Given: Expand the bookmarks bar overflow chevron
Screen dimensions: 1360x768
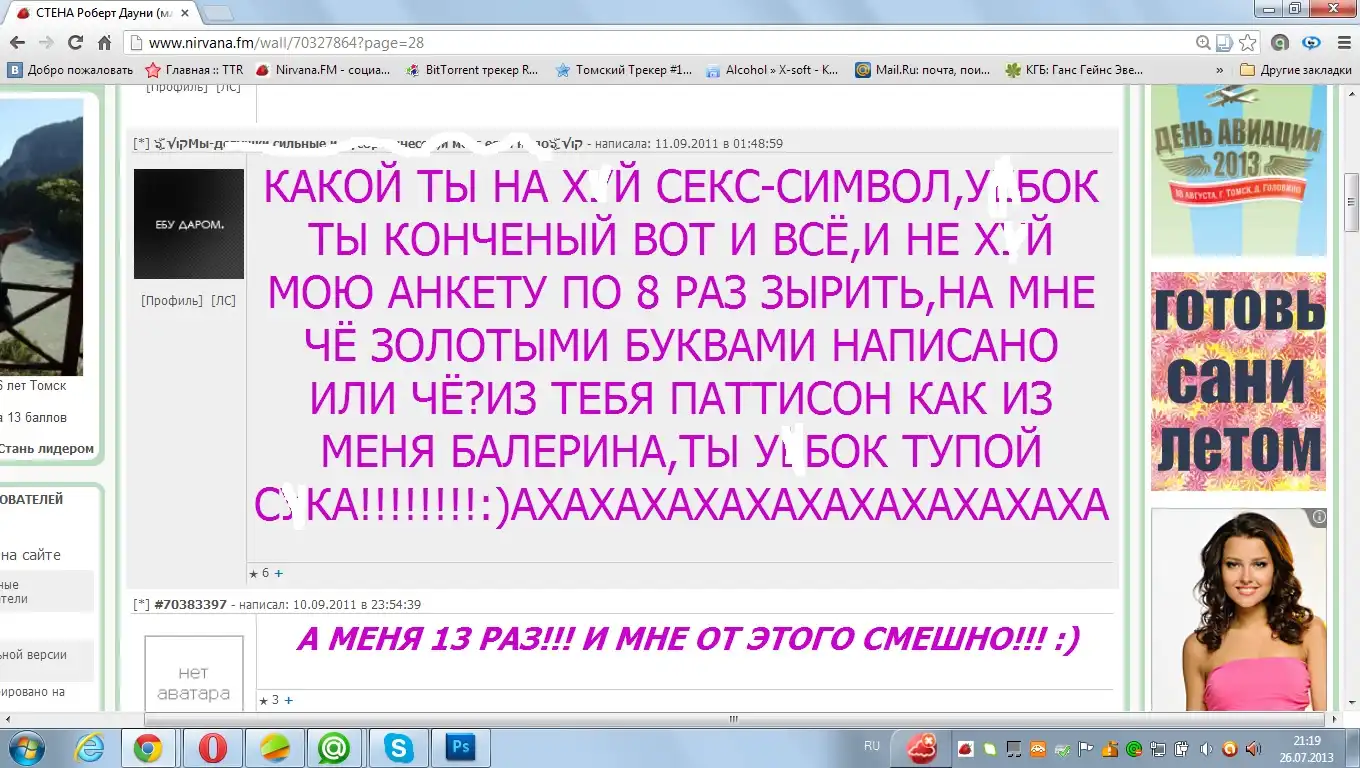Looking at the screenshot, I should click(x=1219, y=70).
